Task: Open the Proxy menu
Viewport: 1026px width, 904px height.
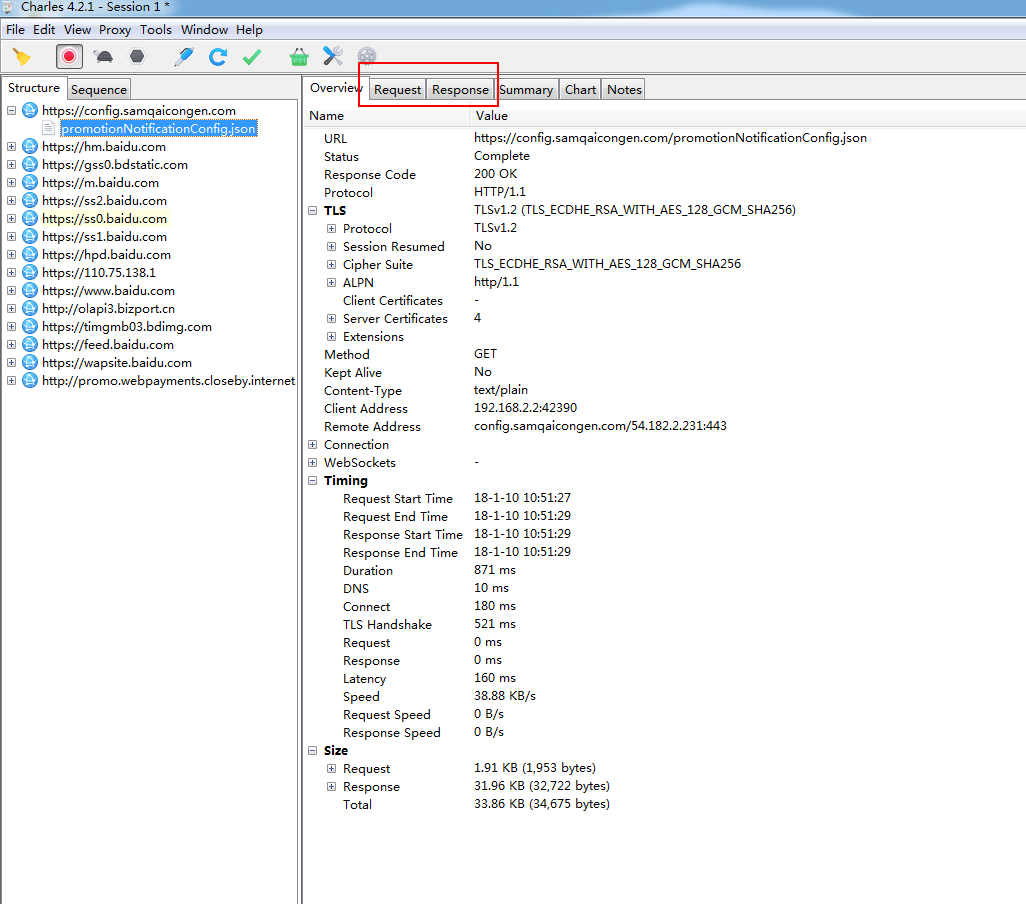Action: 115,29
